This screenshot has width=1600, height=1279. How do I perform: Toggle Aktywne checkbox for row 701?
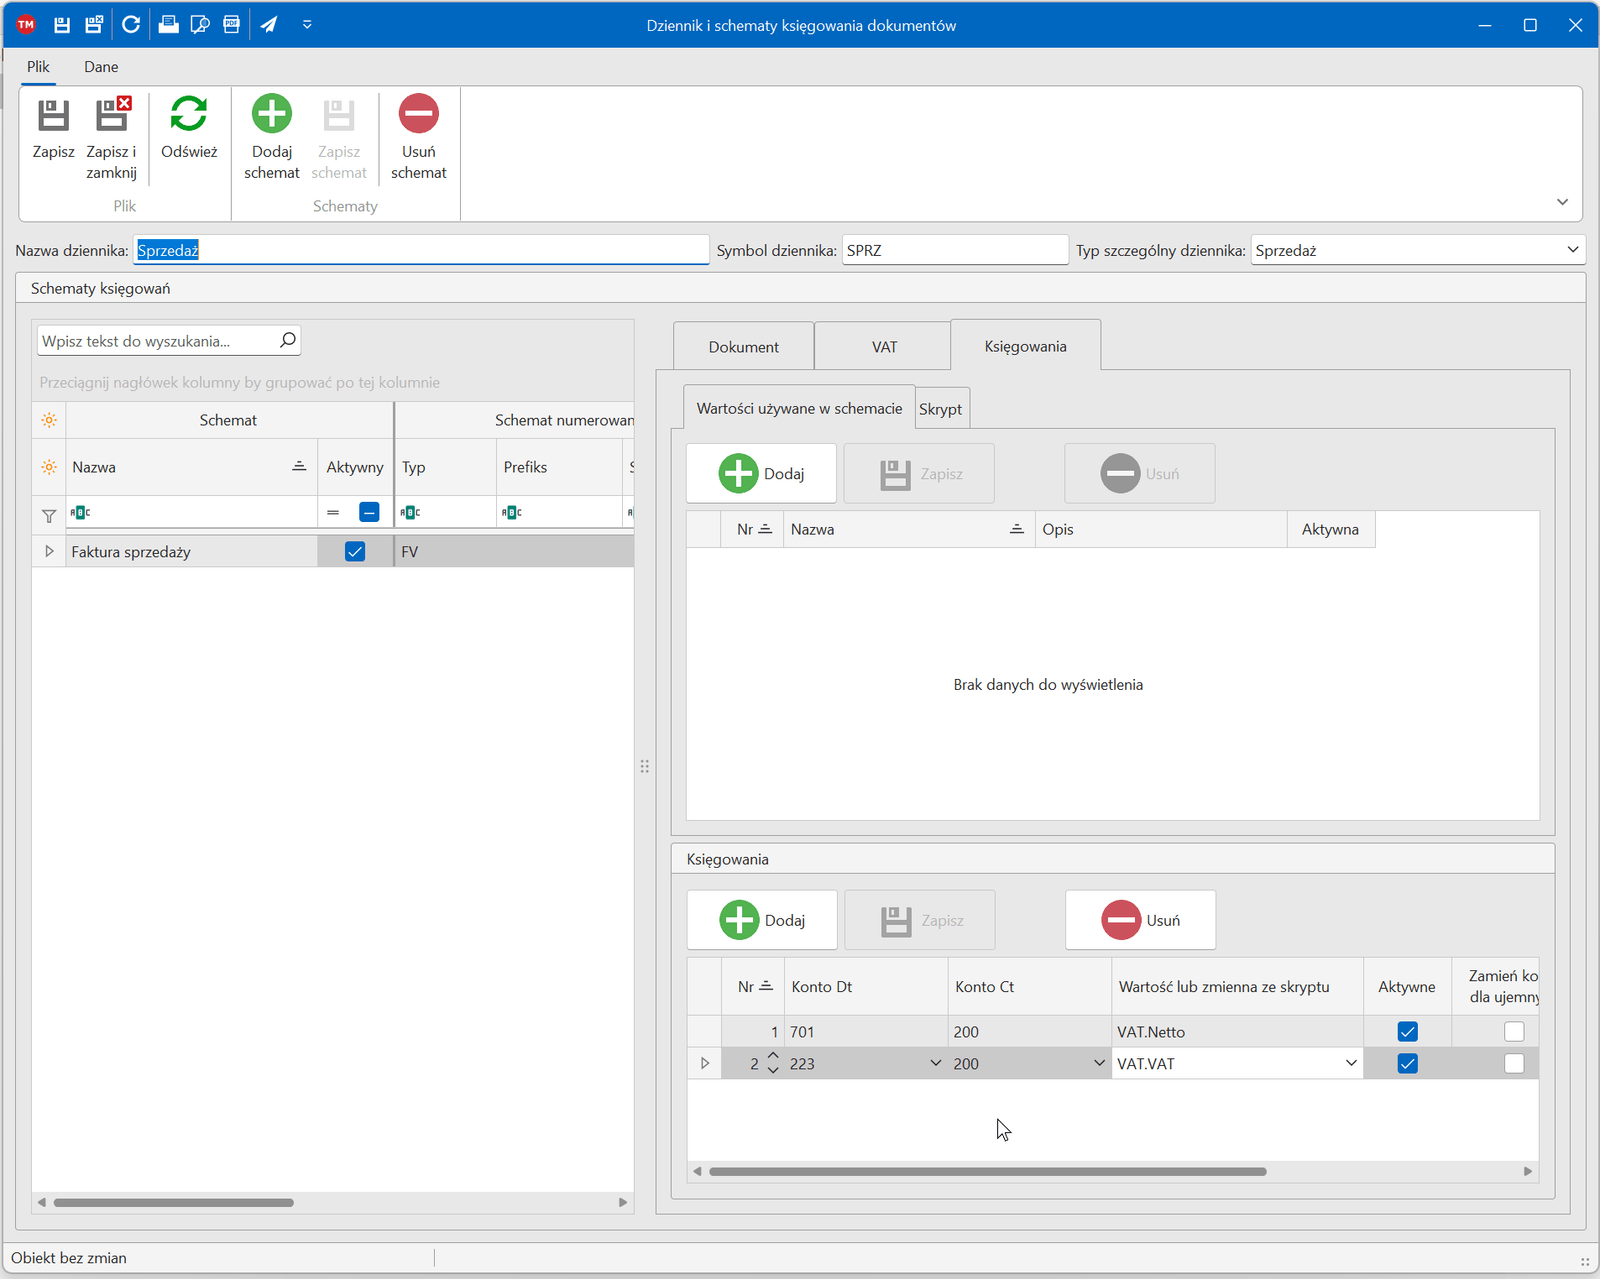pyautogui.click(x=1407, y=1031)
